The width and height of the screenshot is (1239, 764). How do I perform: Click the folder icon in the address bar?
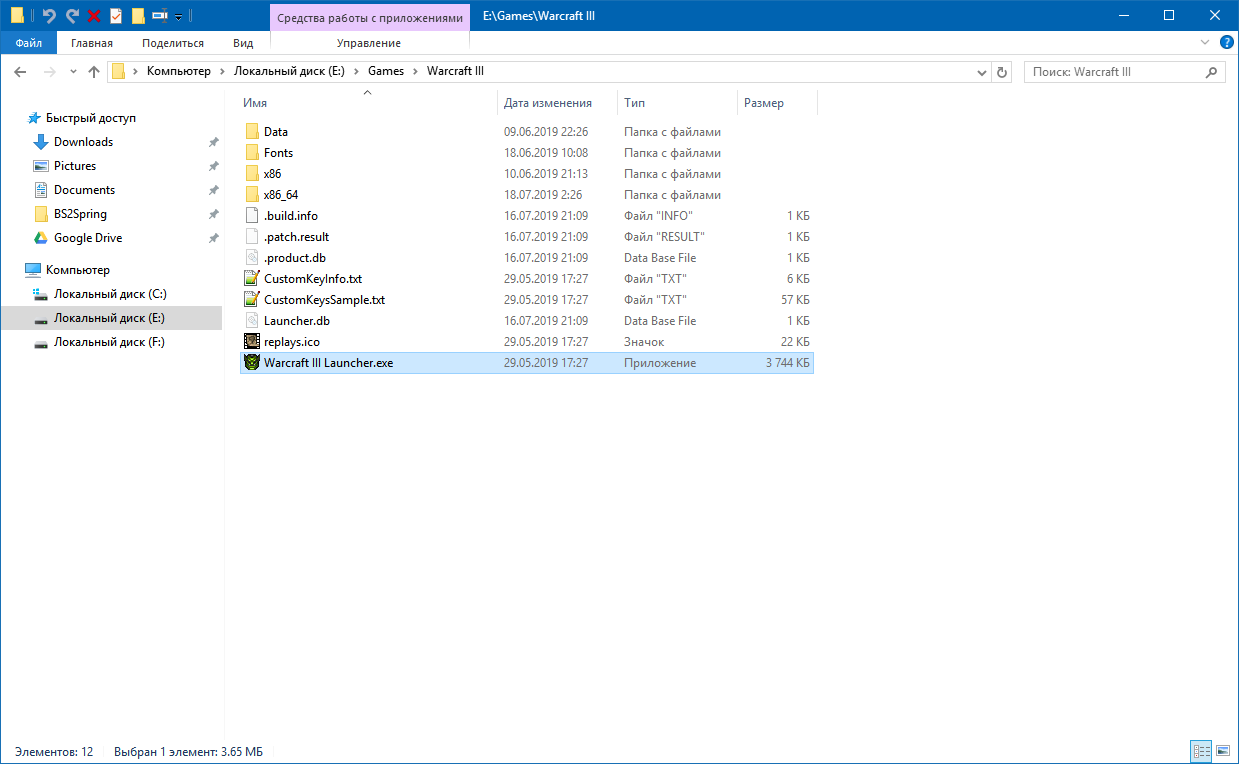point(119,72)
